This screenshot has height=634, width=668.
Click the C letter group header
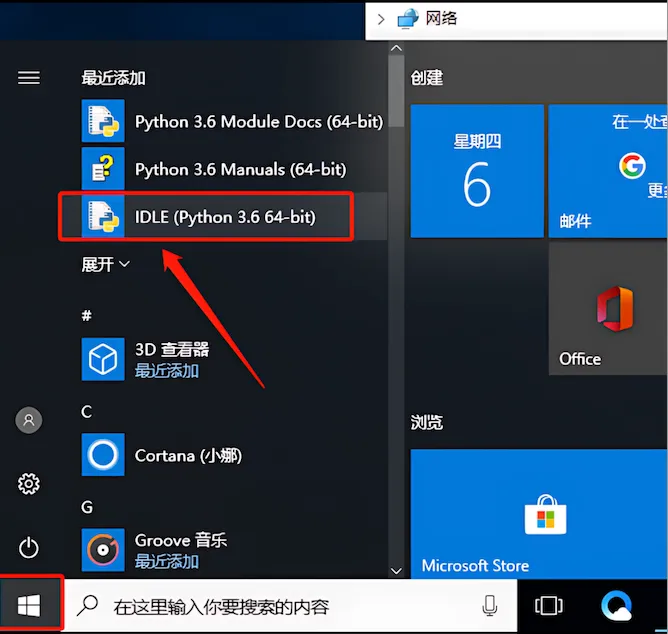click(86, 412)
